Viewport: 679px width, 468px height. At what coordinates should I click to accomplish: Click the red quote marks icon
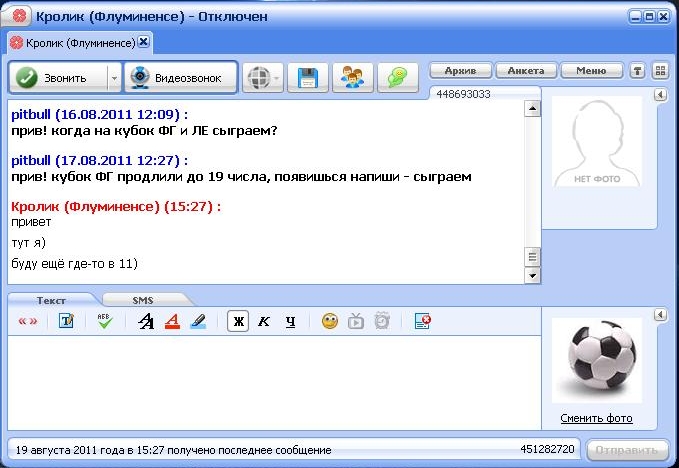[28, 321]
